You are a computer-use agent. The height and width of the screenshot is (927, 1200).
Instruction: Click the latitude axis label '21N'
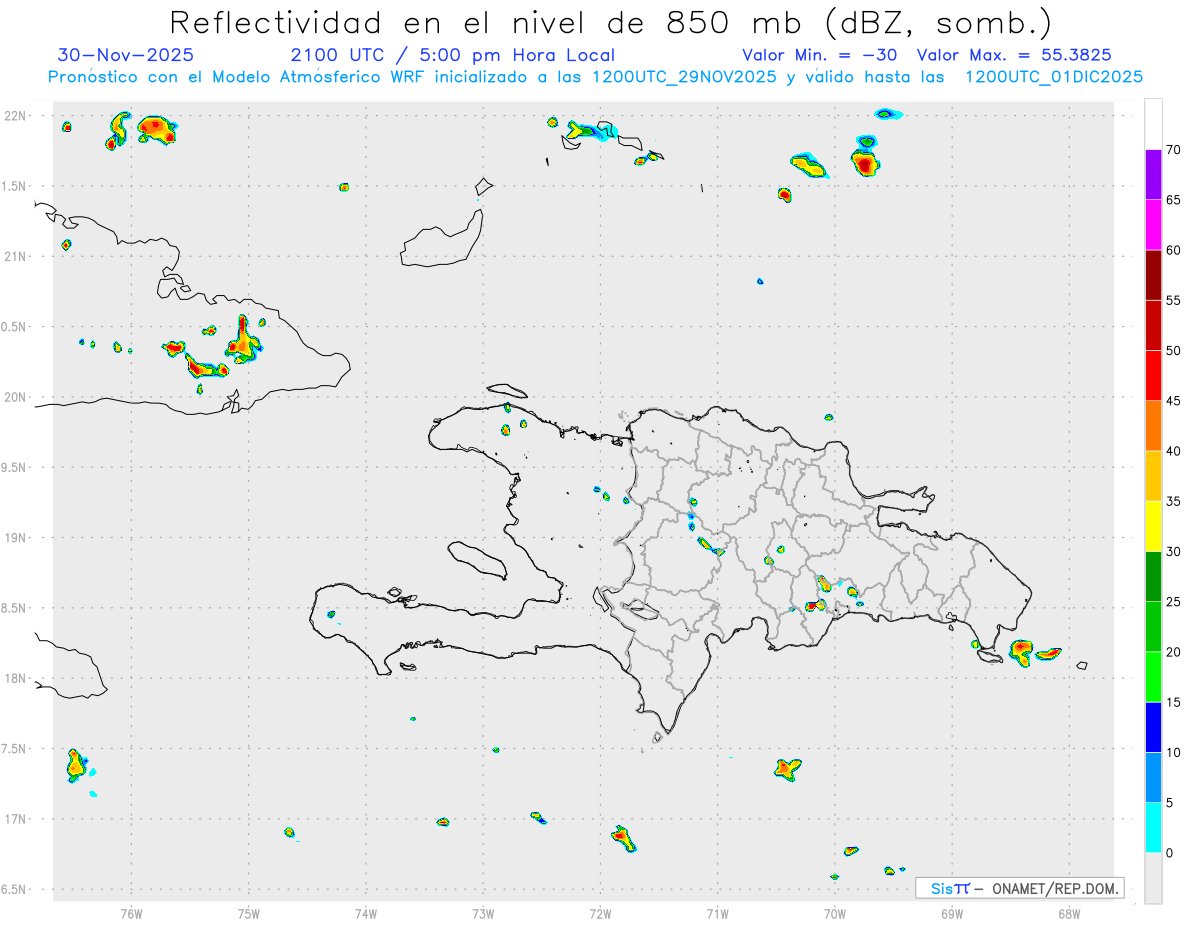[x=16, y=256]
